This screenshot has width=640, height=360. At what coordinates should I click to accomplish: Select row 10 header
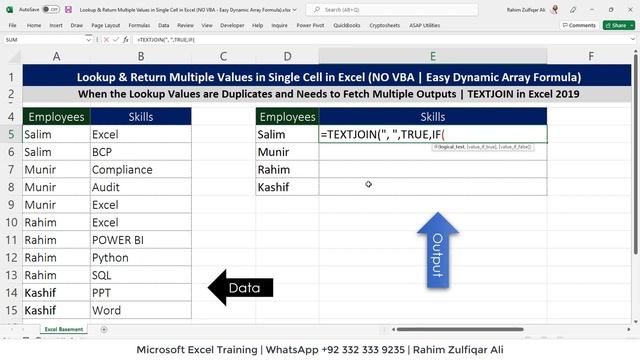coord(11,222)
